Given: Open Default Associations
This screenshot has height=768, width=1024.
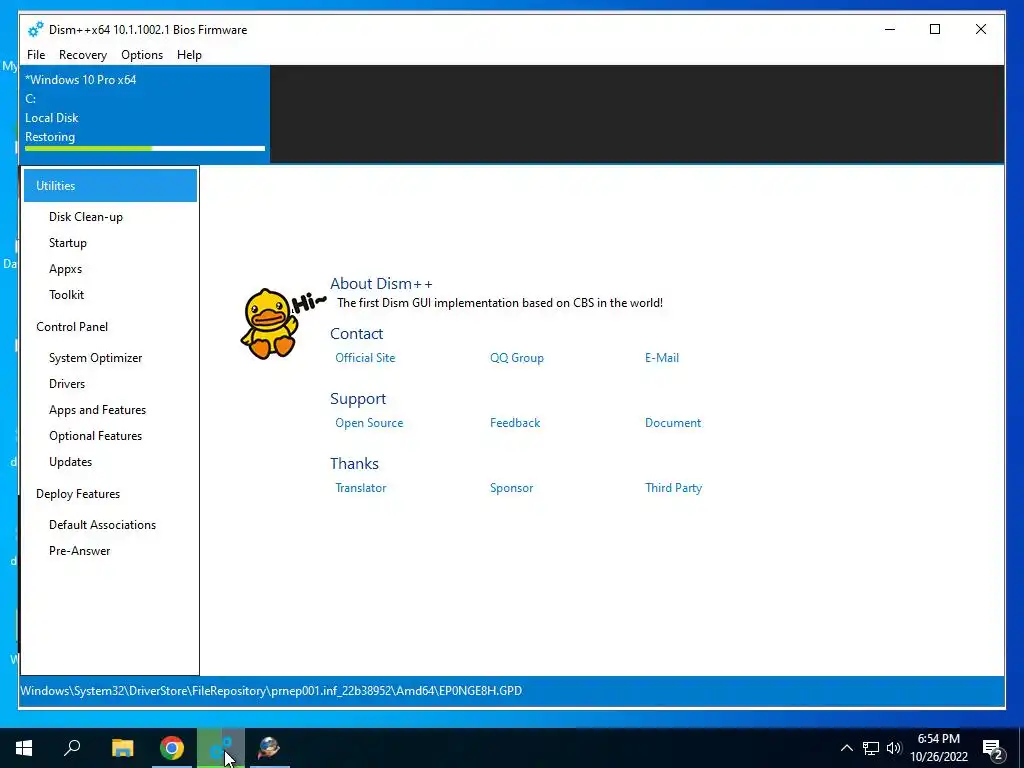Looking at the screenshot, I should [x=102, y=525].
